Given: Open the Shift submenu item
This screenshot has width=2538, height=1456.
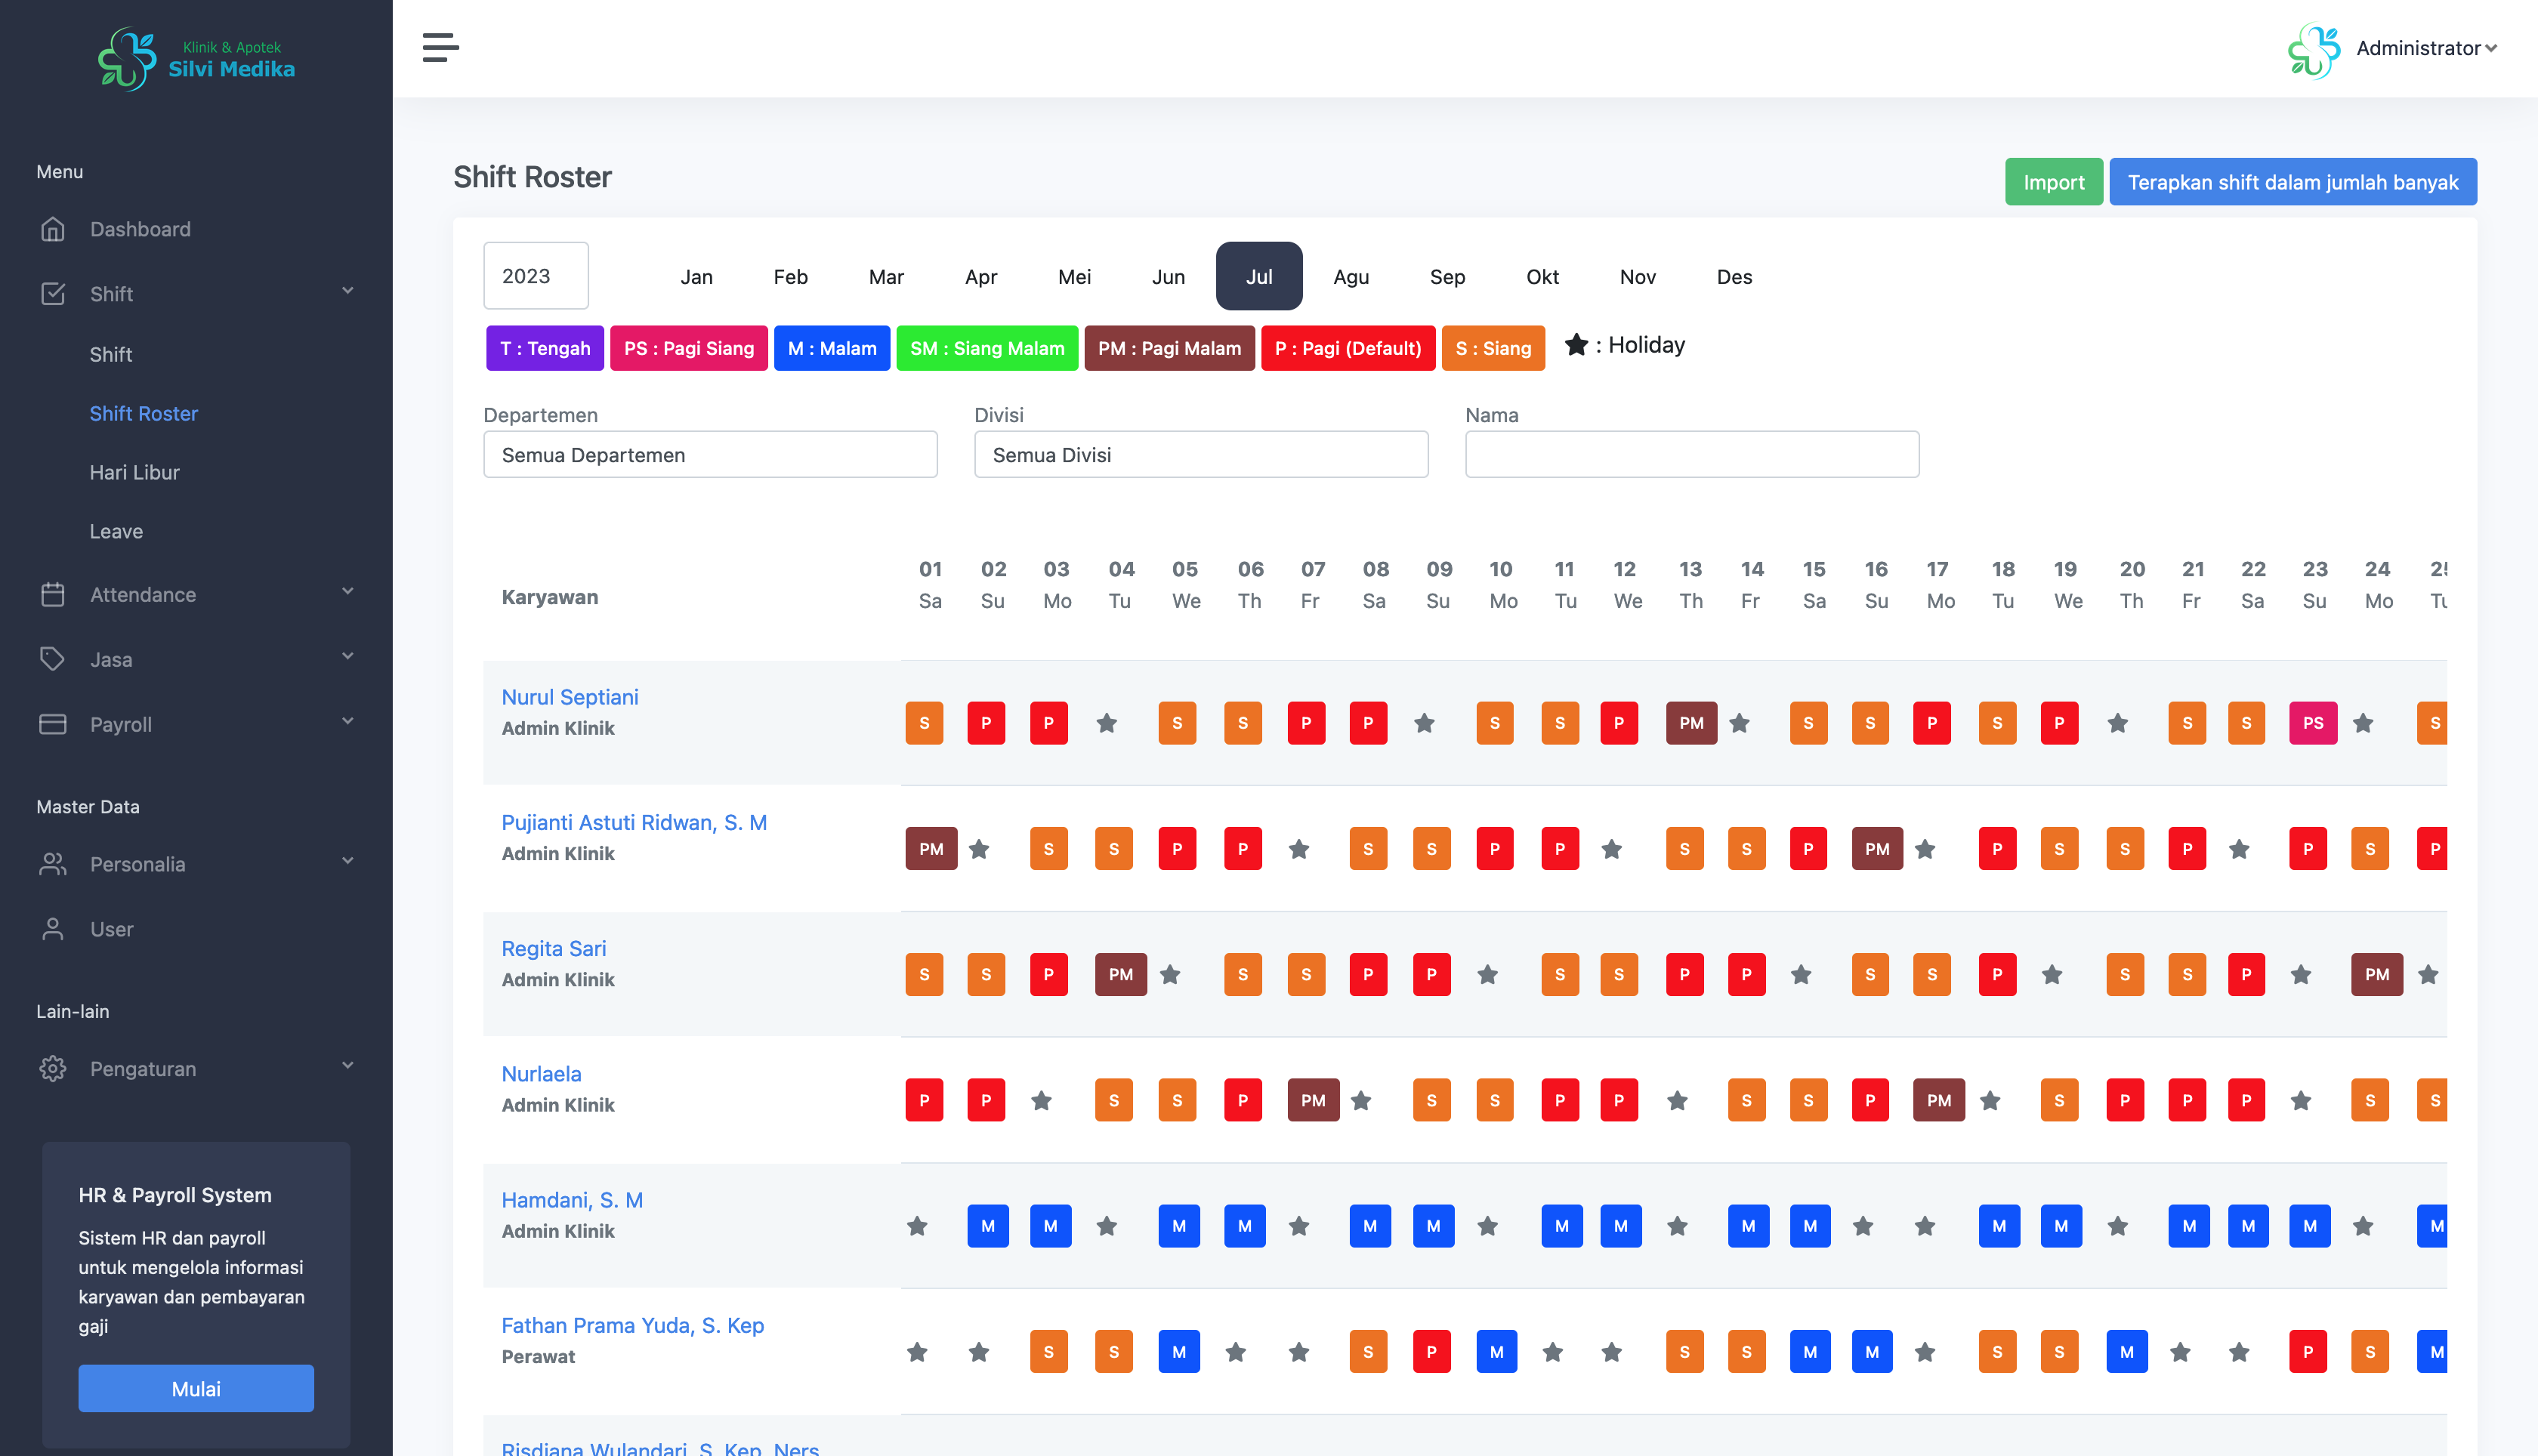Looking at the screenshot, I should point(111,354).
